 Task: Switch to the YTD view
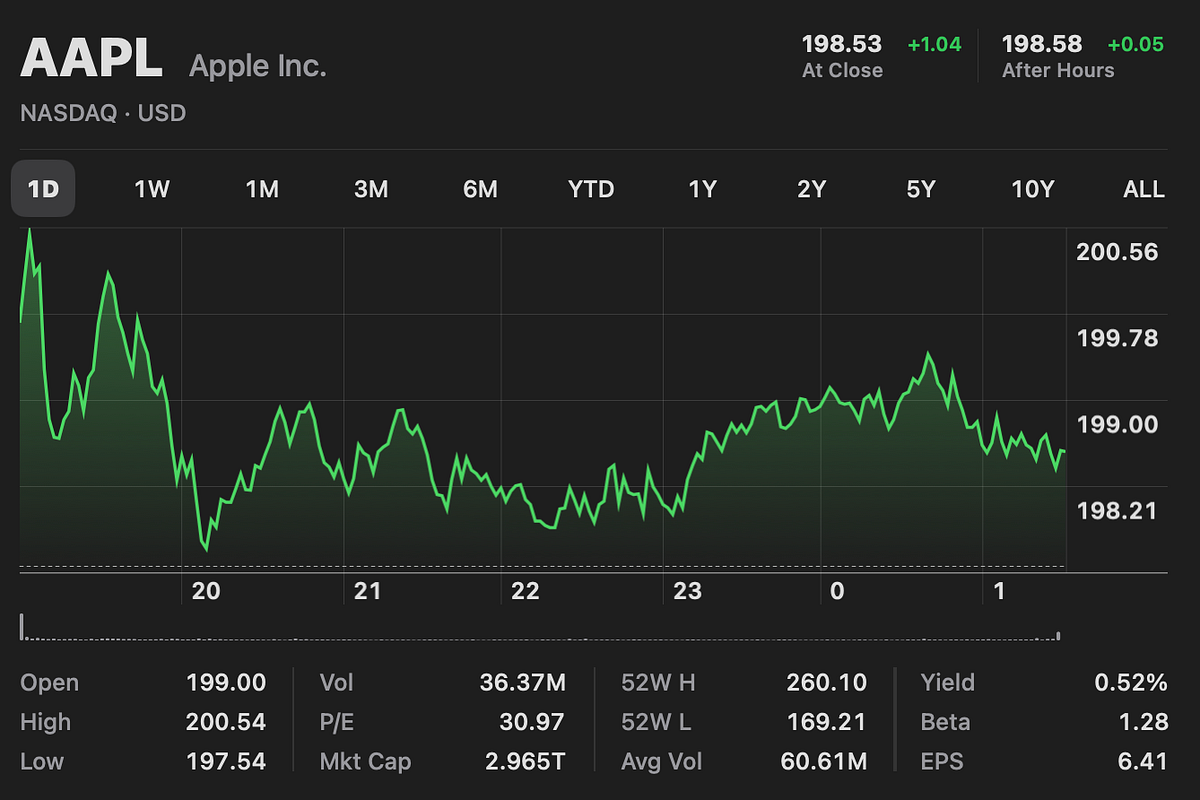[591, 188]
